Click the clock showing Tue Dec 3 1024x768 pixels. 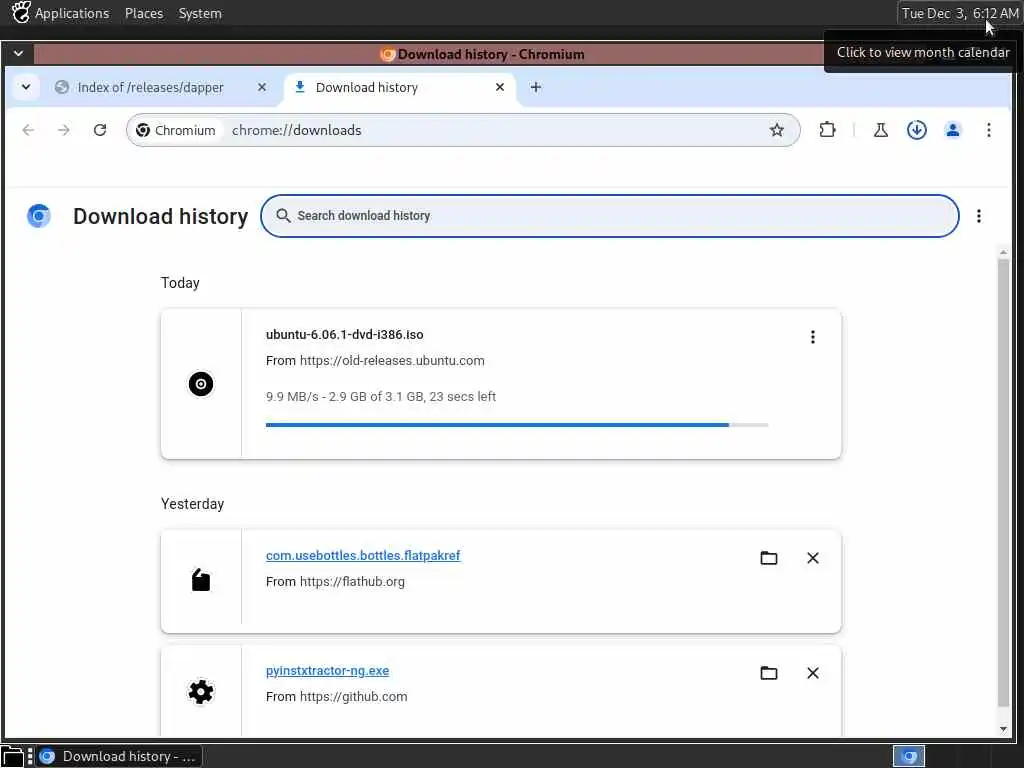tap(959, 13)
